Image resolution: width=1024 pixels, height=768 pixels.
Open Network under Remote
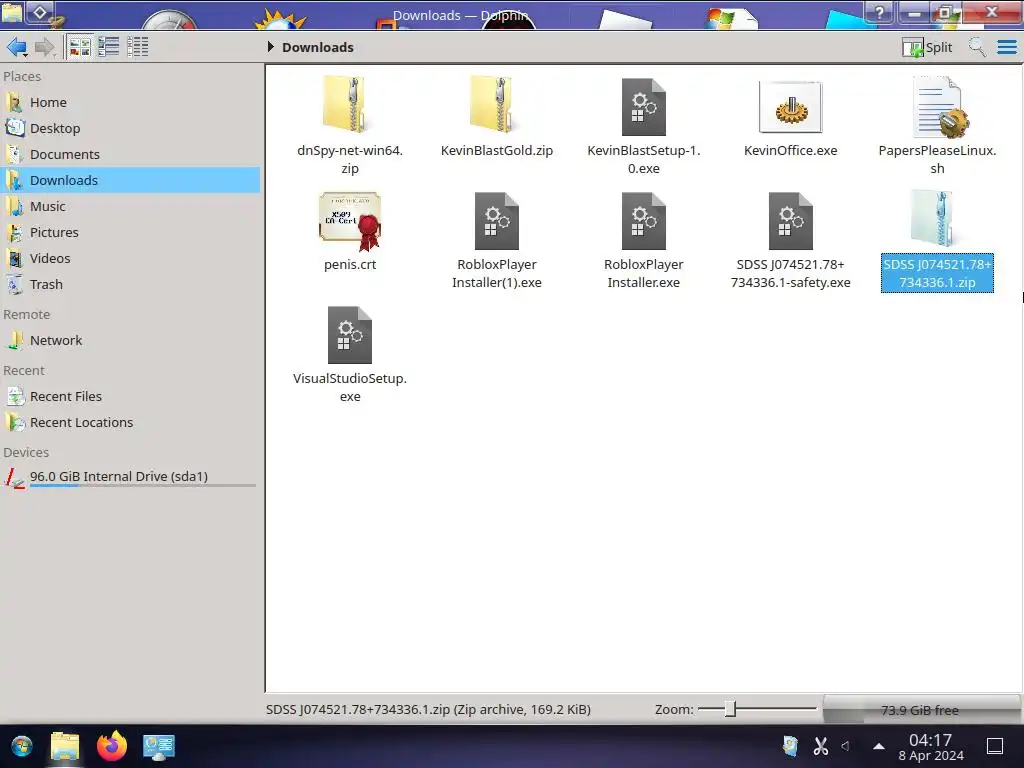[131, 341]
